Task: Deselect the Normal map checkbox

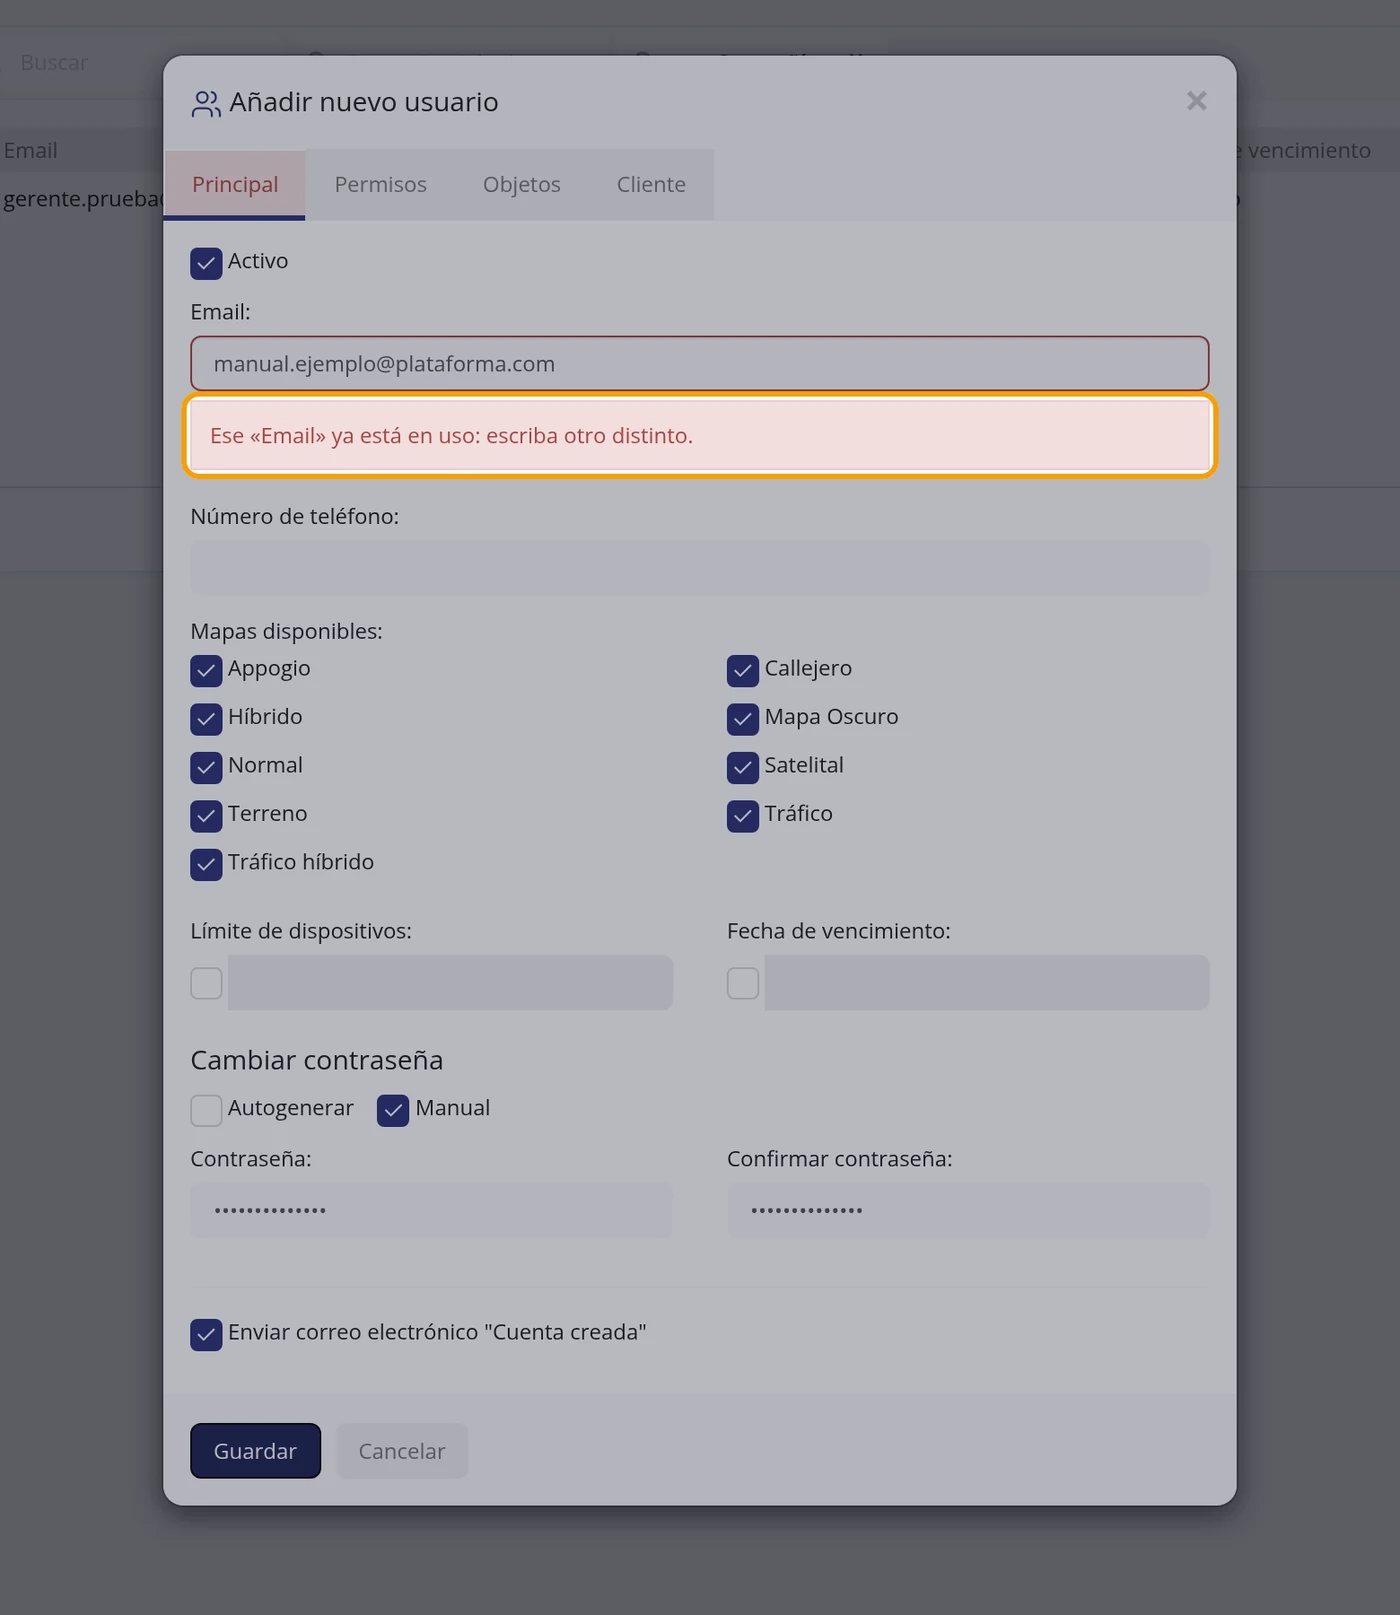Action: 206,767
